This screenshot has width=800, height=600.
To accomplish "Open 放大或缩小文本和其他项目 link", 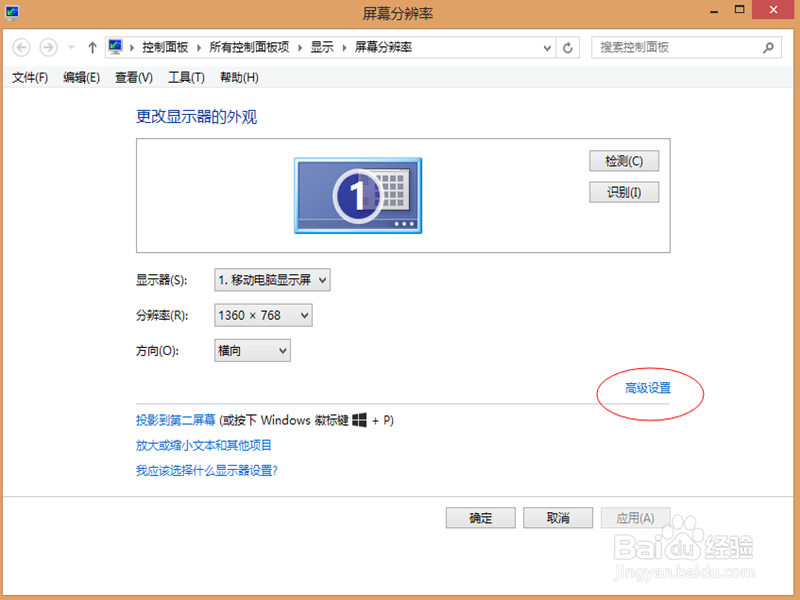I will tap(204, 445).
